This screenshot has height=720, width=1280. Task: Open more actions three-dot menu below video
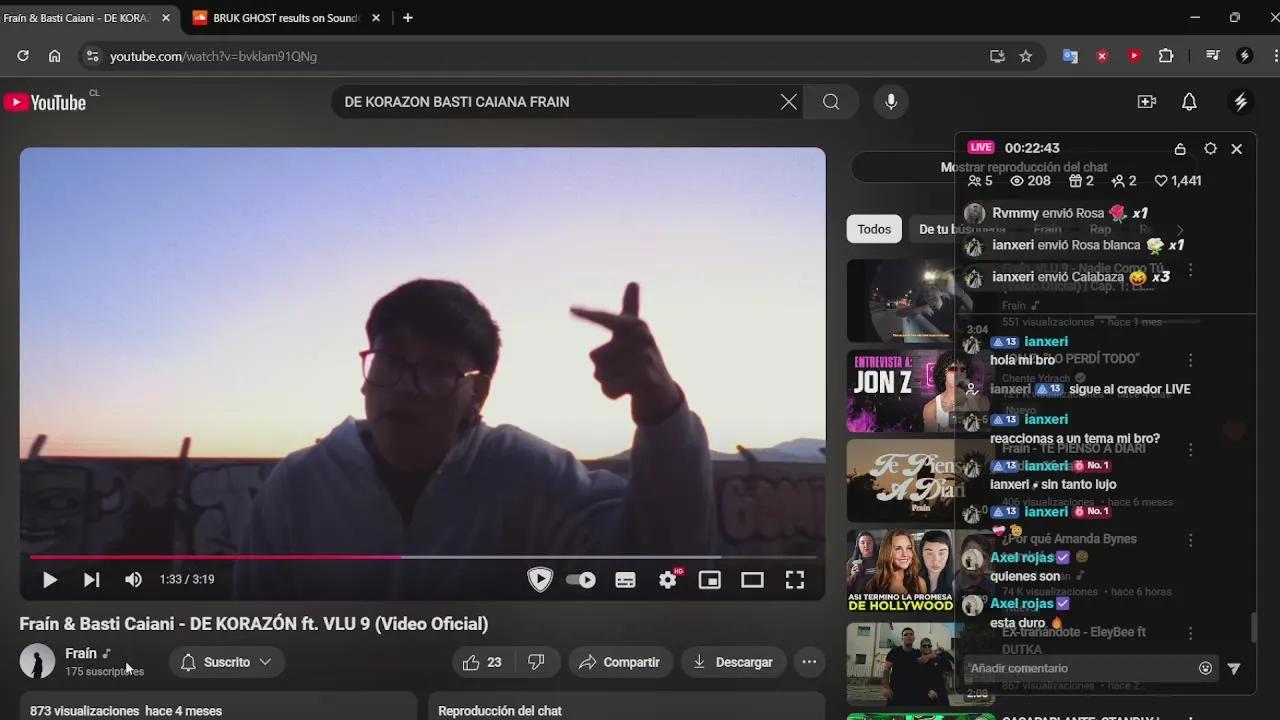click(809, 662)
